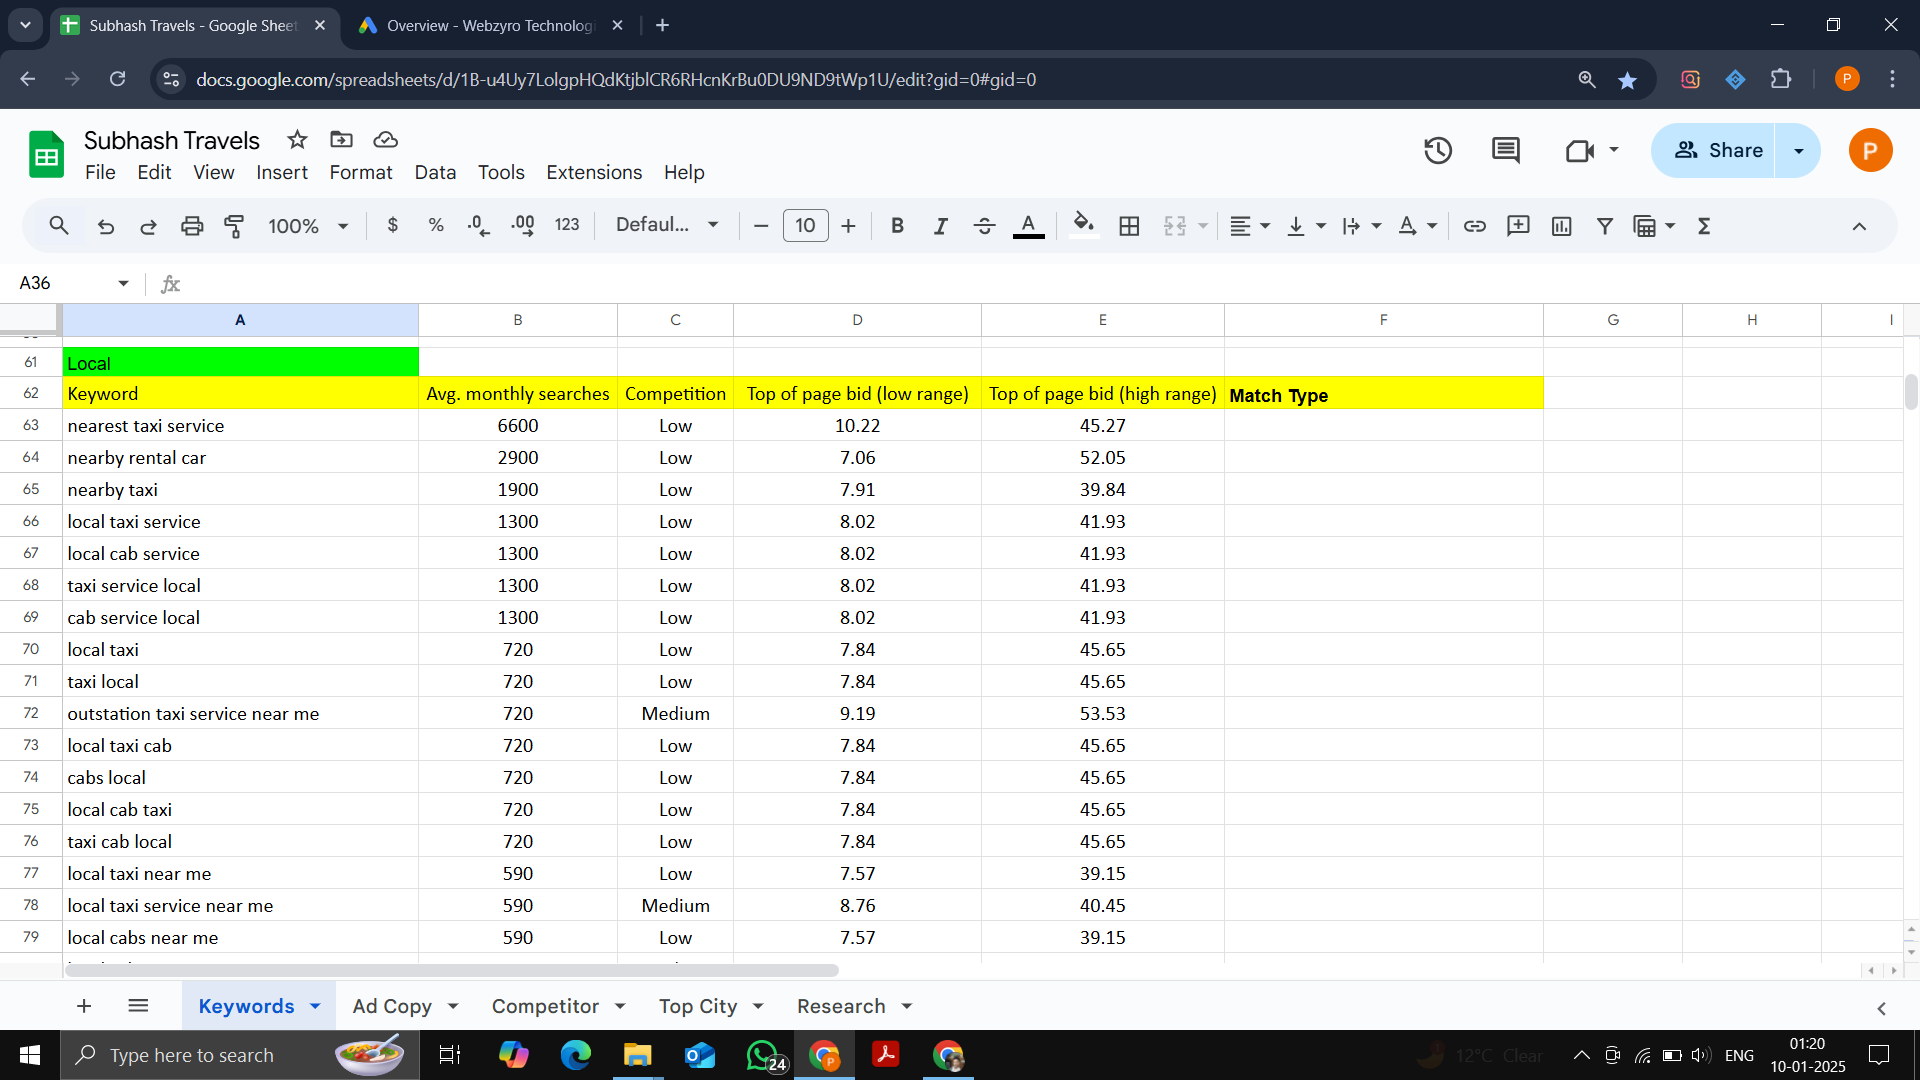1920x1080 pixels.
Task: Bookmark this tab star icon
Action: coord(1627,80)
